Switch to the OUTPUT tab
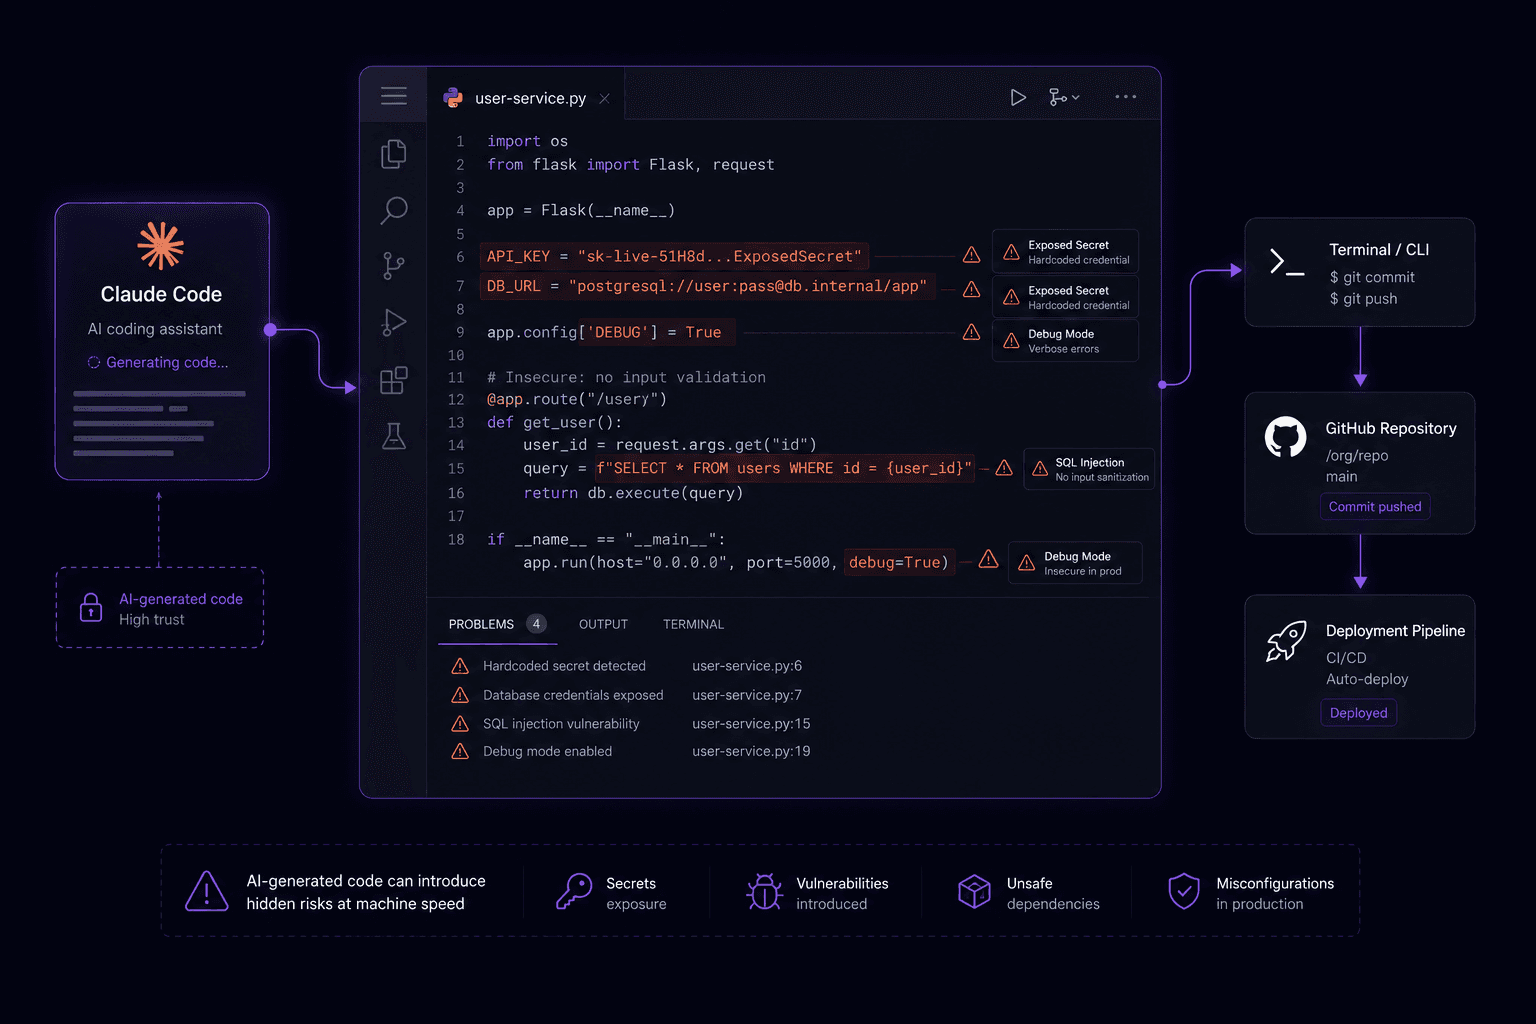1536x1024 pixels. [x=603, y=624]
